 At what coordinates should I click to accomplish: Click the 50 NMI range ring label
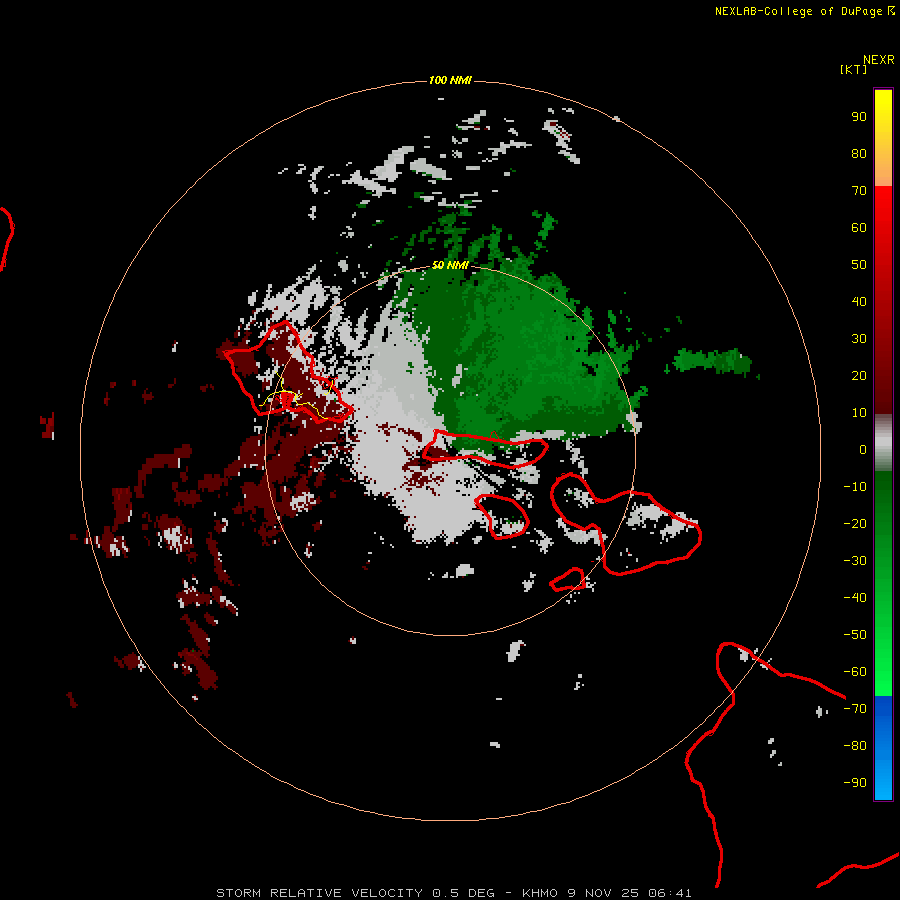pyautogui.click(x=450, y=265)
